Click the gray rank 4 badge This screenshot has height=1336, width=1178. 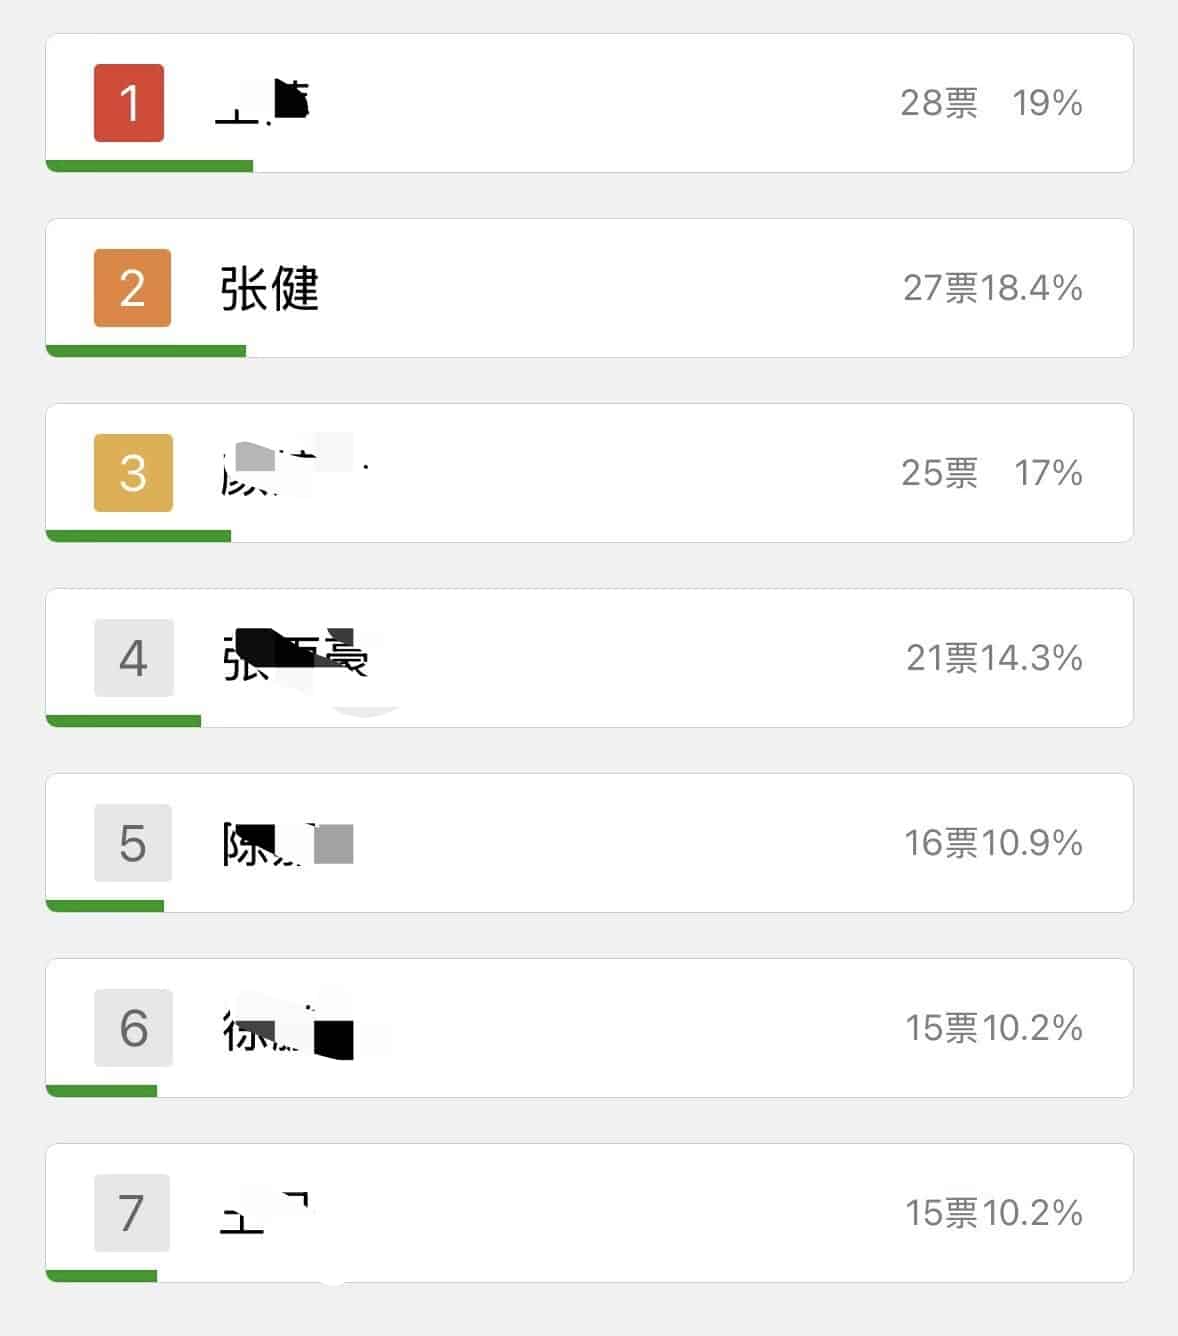tap(133, 658)
